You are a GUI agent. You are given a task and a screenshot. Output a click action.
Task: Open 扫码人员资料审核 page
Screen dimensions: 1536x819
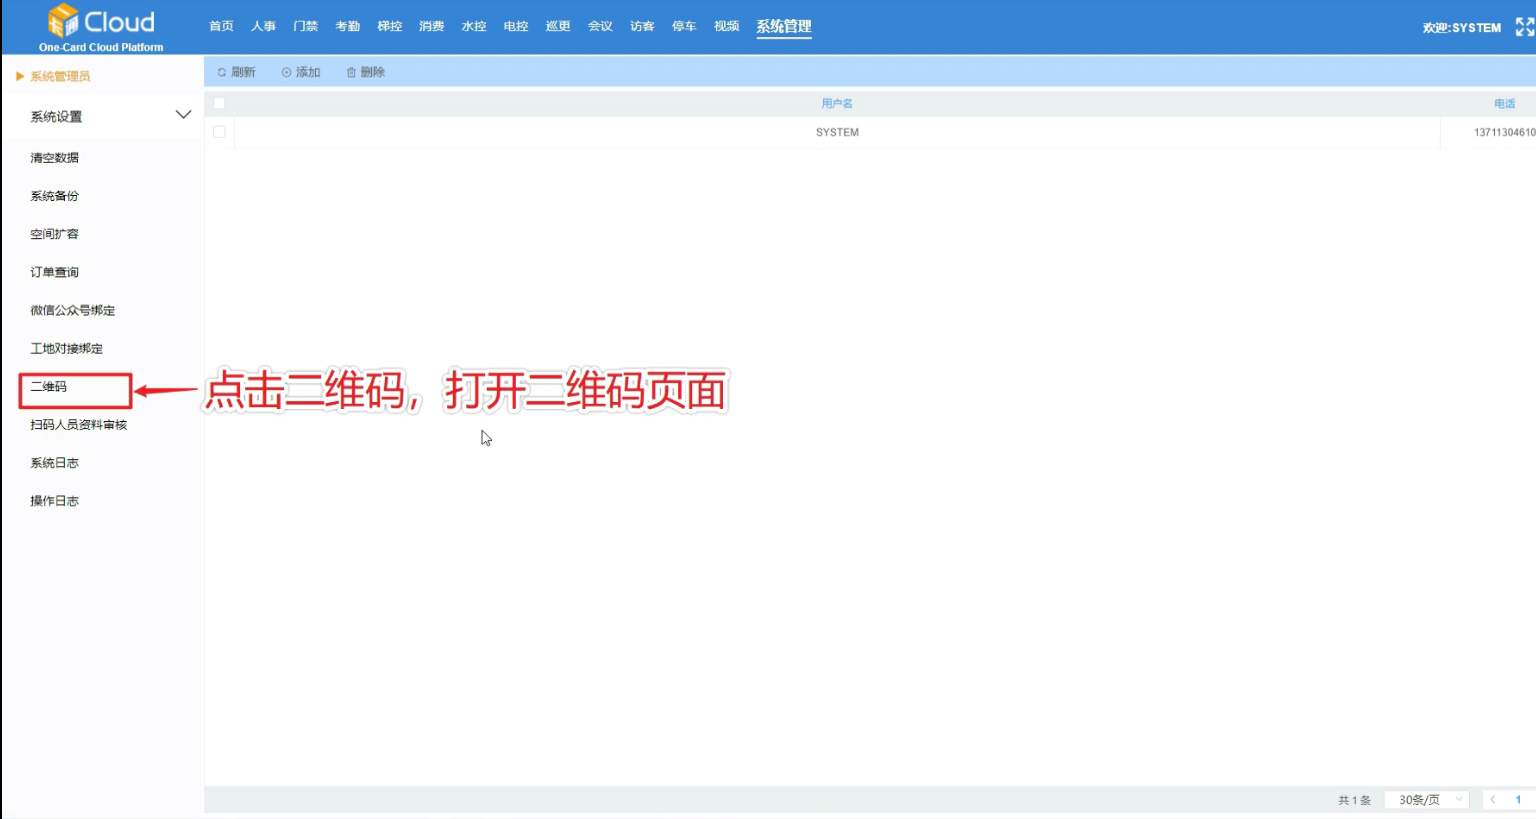tap(78, 425)
